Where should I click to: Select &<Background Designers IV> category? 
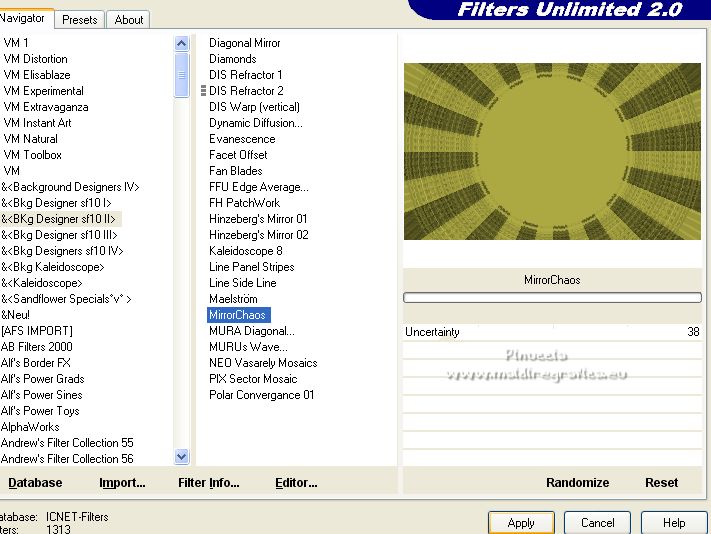70,187
